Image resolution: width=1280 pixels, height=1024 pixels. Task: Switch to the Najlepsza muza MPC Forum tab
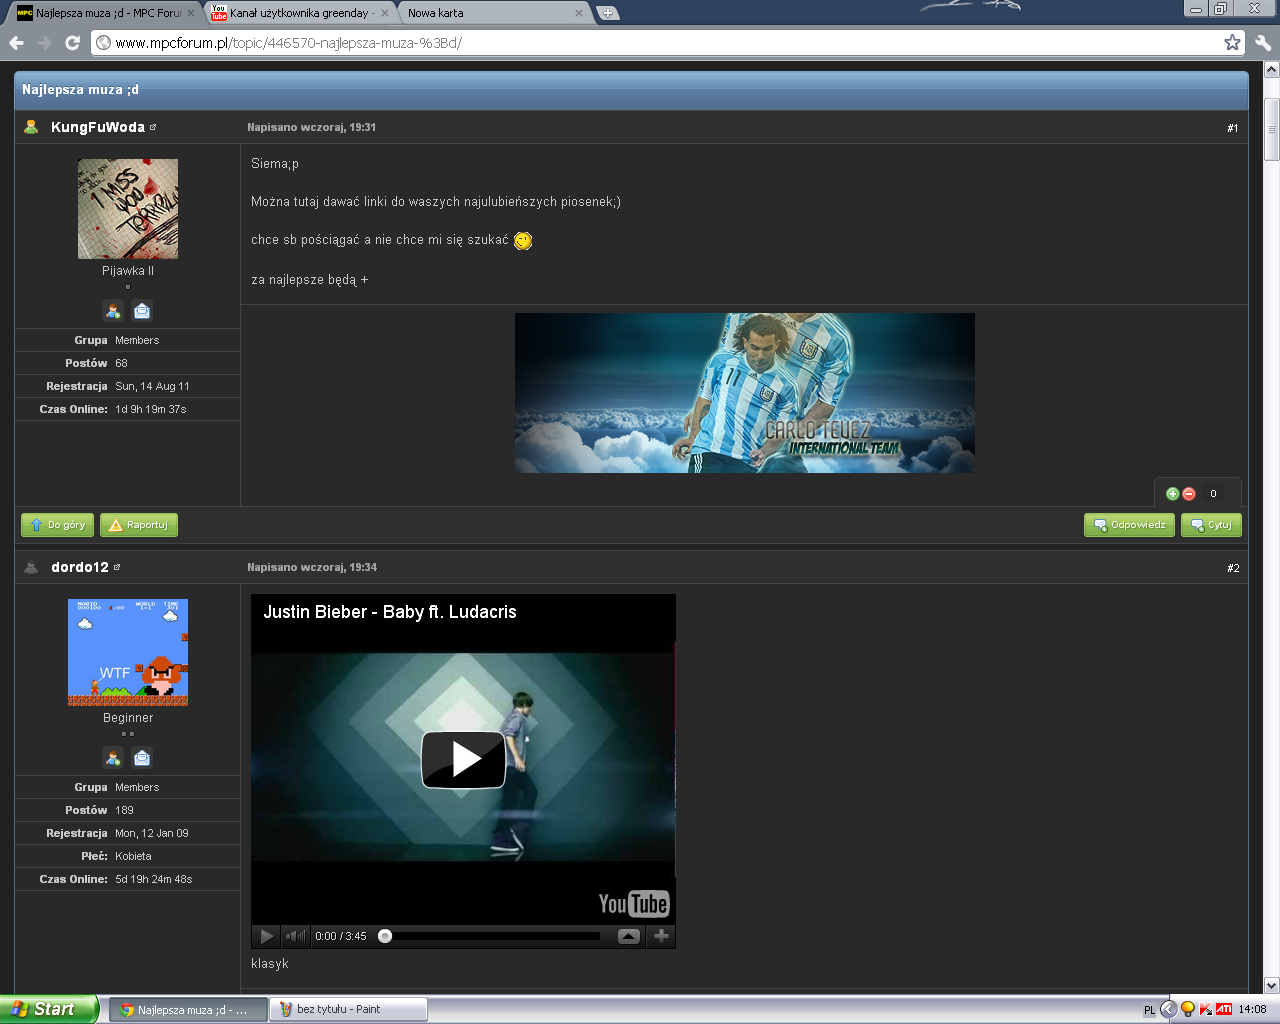[105, 13]
